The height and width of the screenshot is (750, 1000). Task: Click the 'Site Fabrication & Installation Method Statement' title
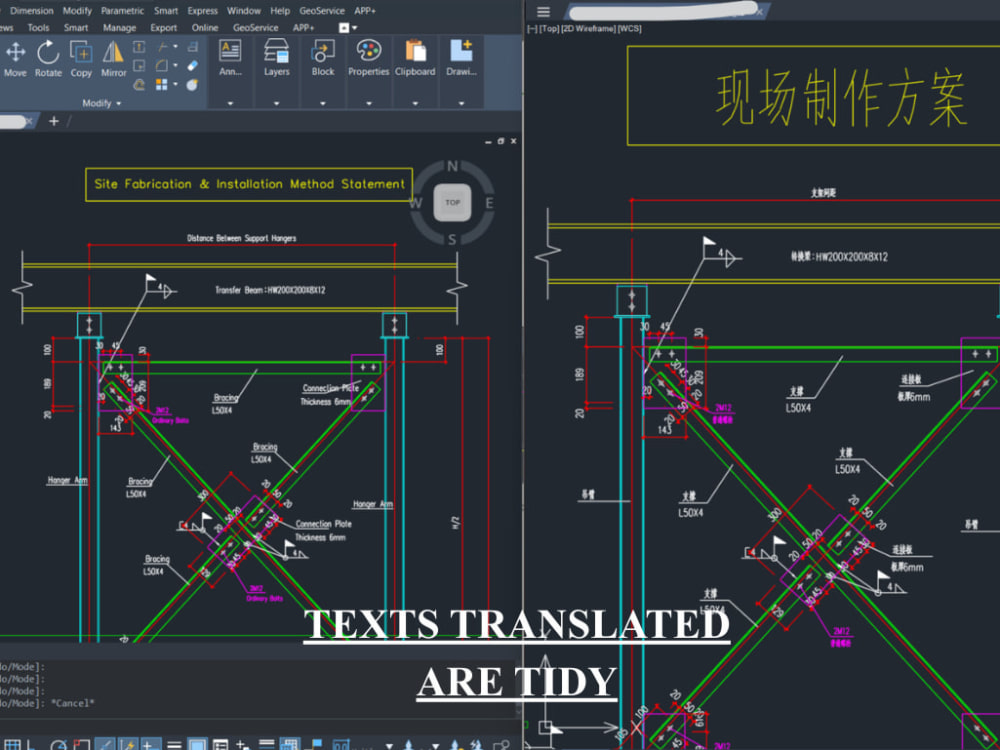(x=249, y=184)
